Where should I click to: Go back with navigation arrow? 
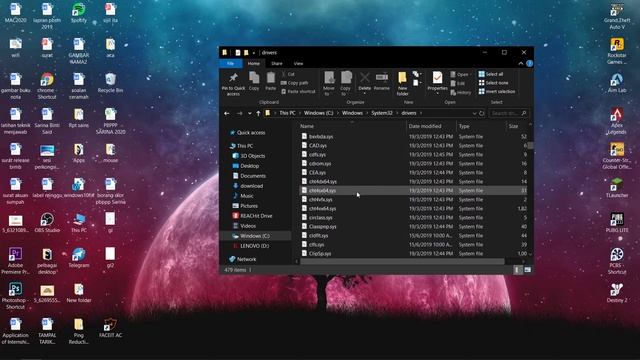(x=227, y=113)
